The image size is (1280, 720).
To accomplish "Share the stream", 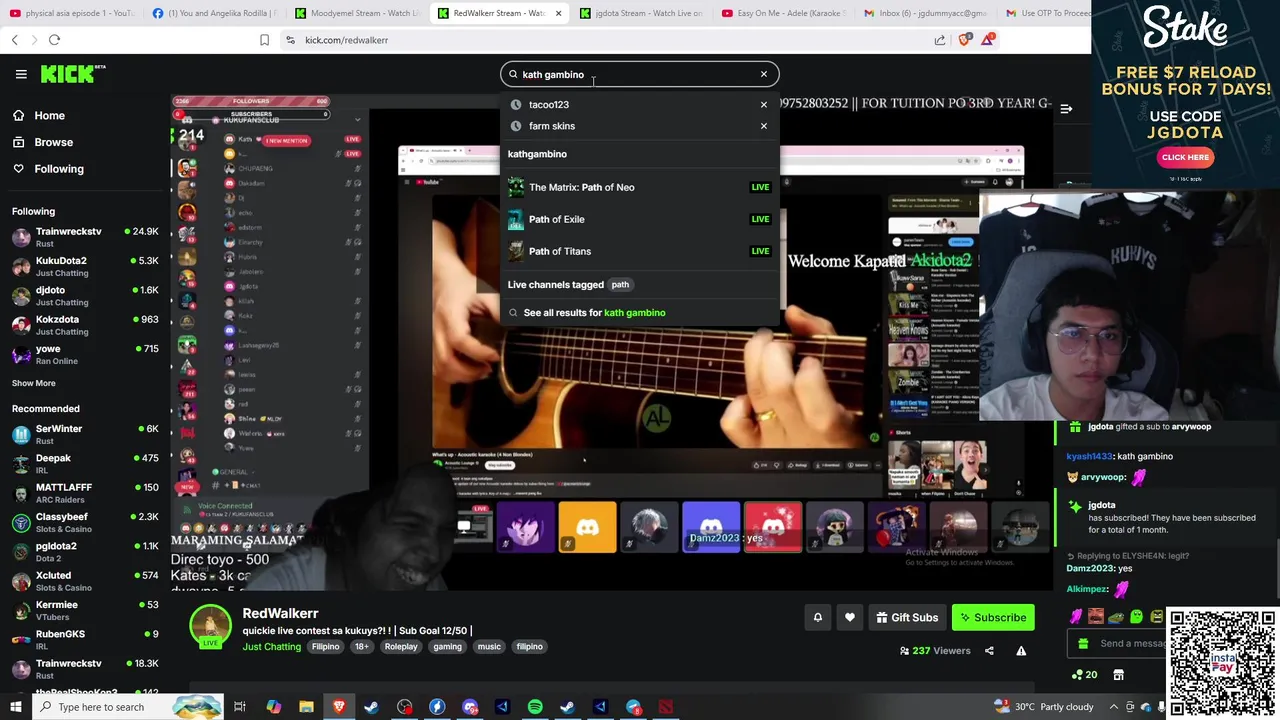I will point(989,651).
